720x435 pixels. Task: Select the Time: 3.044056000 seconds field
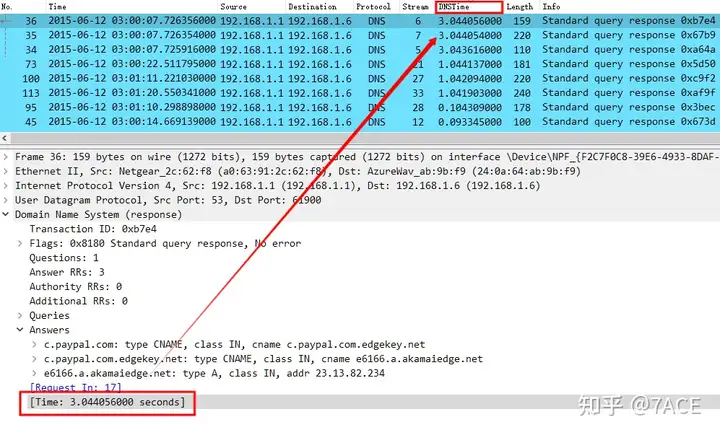[107, 402]
